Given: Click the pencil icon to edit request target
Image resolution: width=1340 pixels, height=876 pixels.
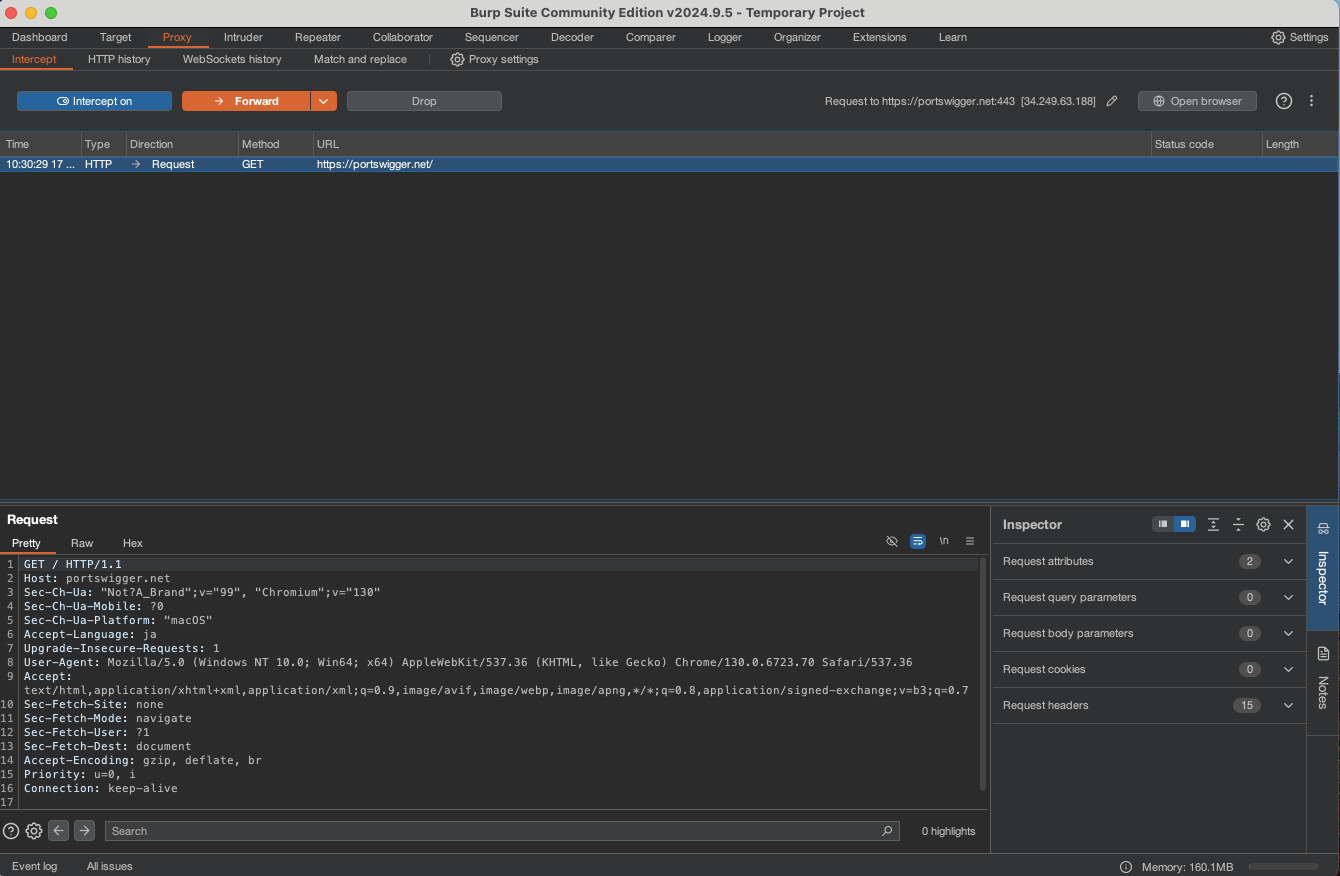Looking at the screenshot, I should click(x=1111, y=101).
